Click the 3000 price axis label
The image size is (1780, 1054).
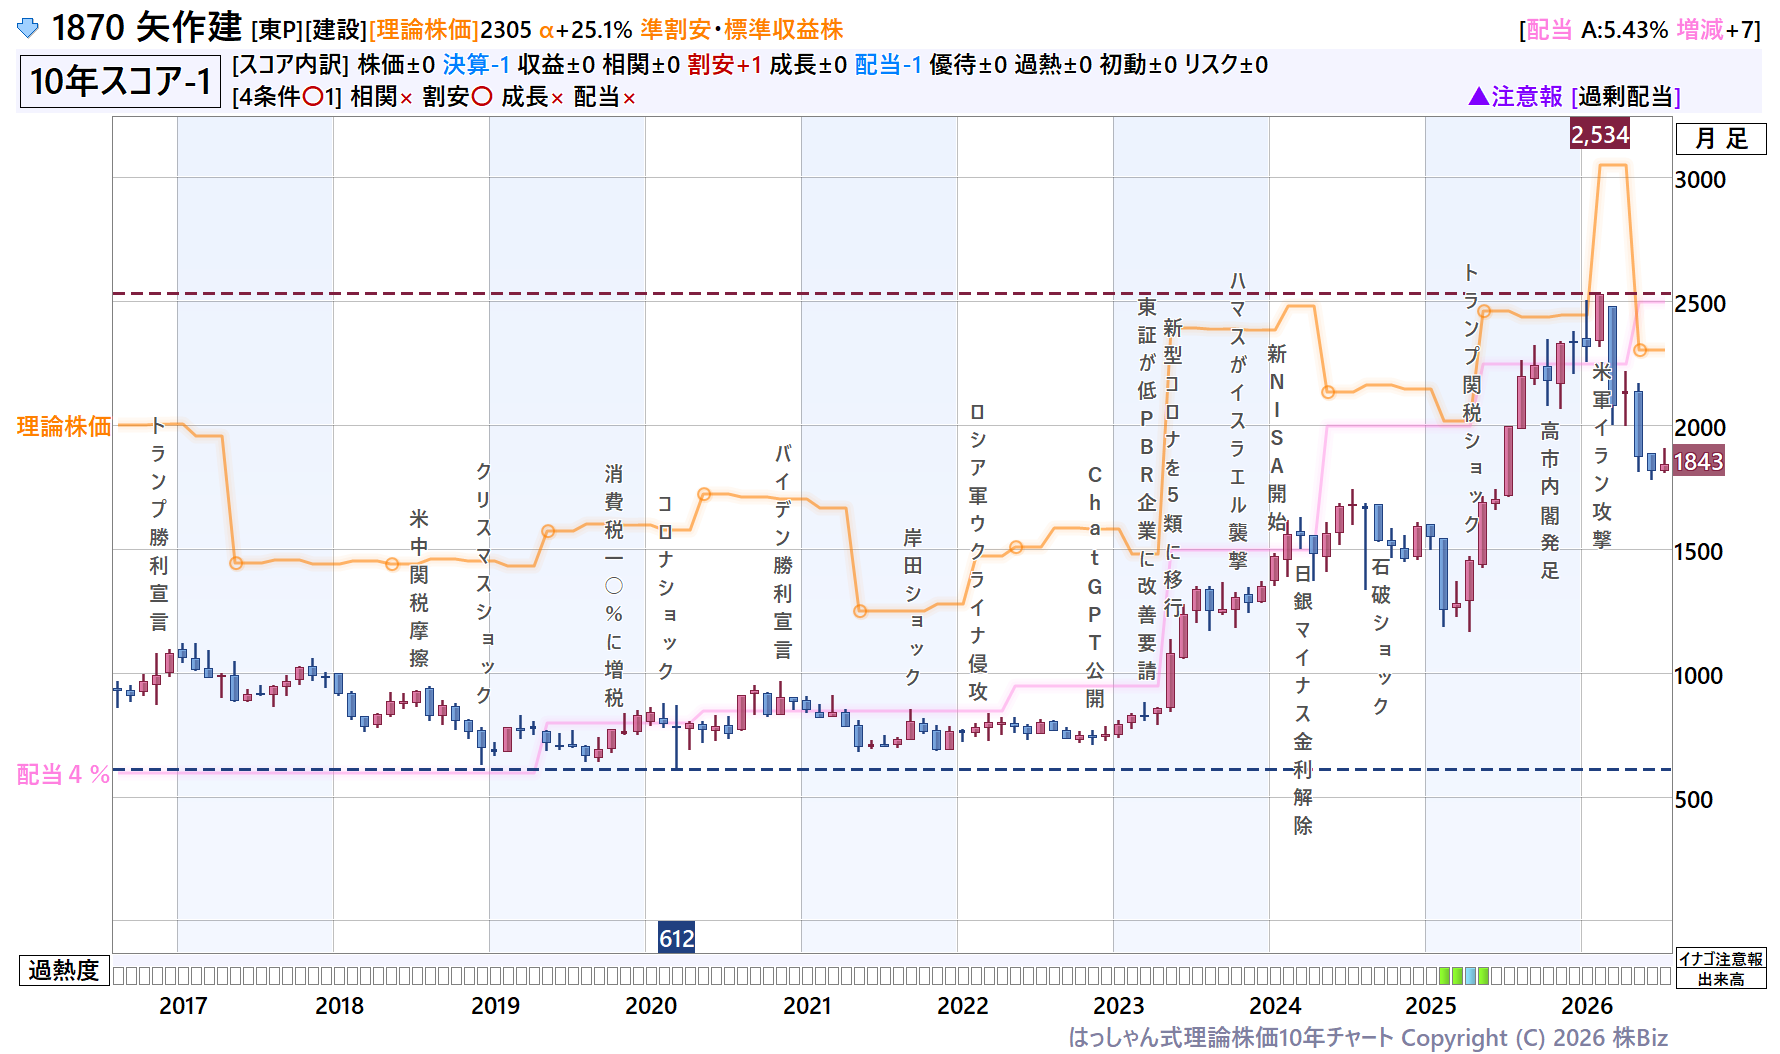(x=1700, y=180)
